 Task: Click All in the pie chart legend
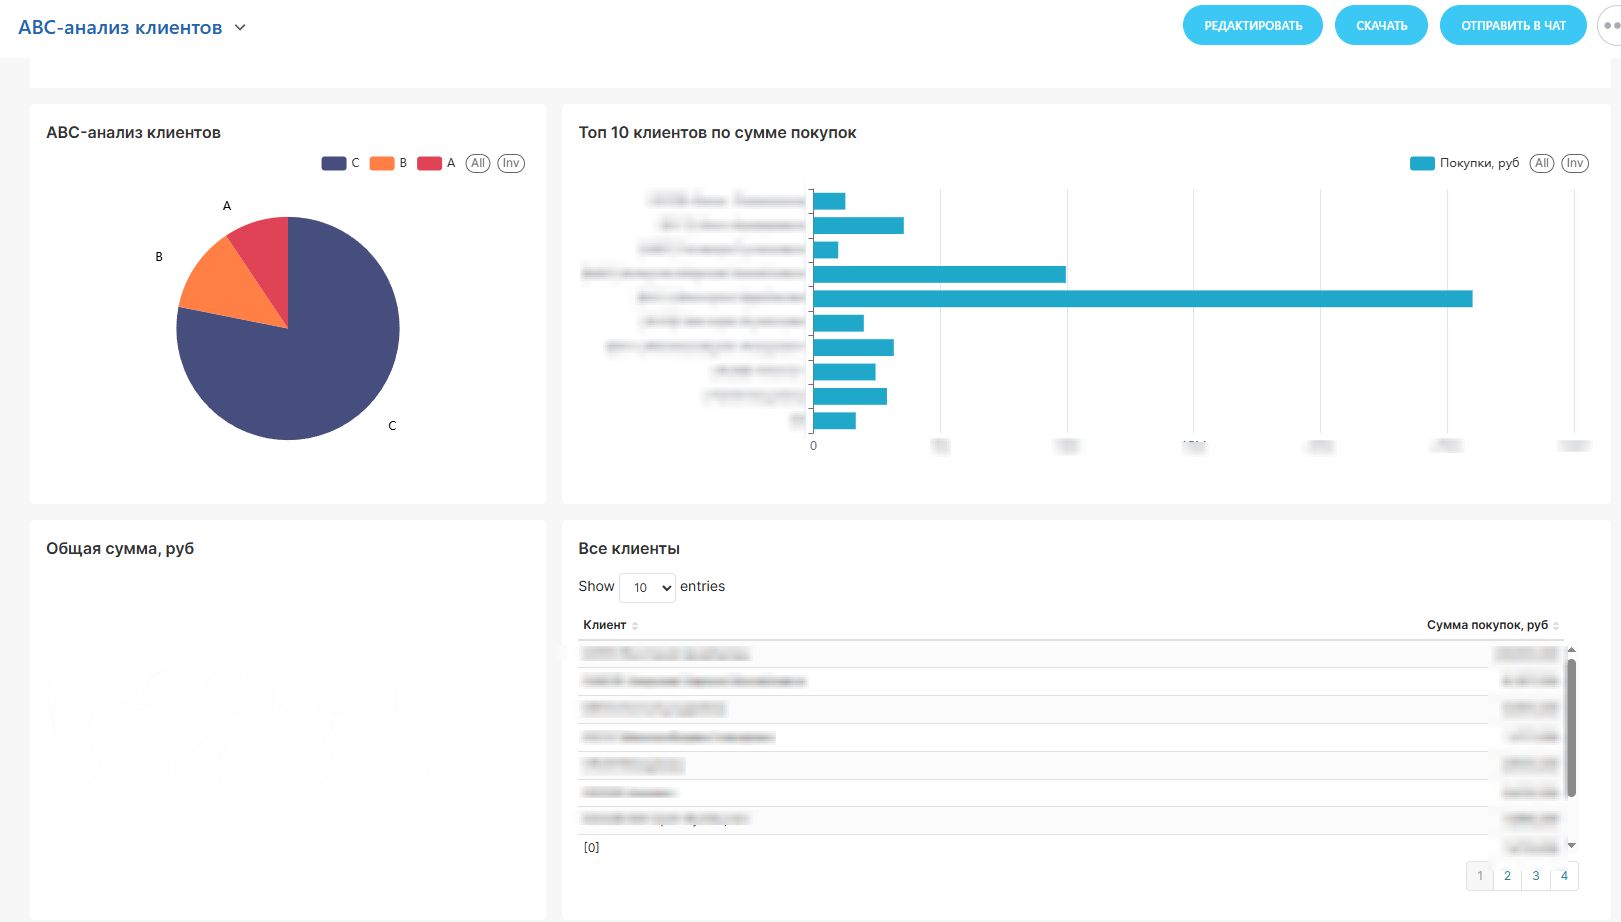[478, 163]
